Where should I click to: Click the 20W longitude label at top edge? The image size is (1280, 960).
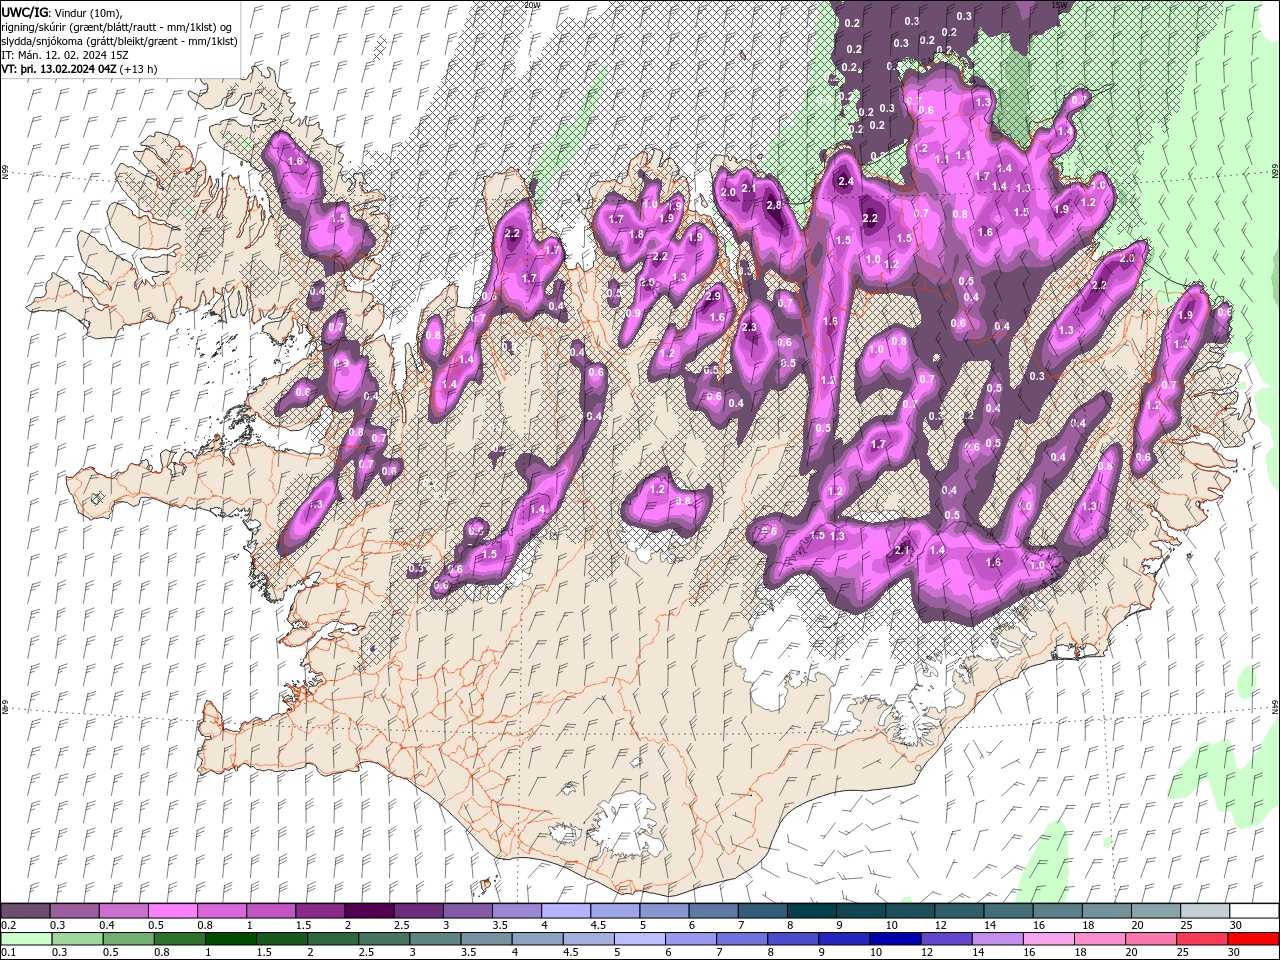pos(533,5)
